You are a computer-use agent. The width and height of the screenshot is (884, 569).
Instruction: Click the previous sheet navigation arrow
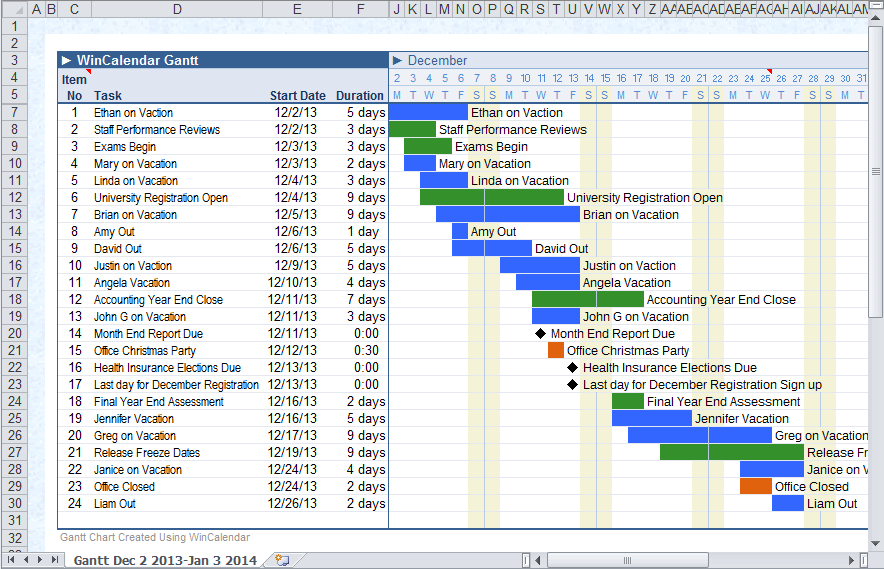tap(27, 560)
